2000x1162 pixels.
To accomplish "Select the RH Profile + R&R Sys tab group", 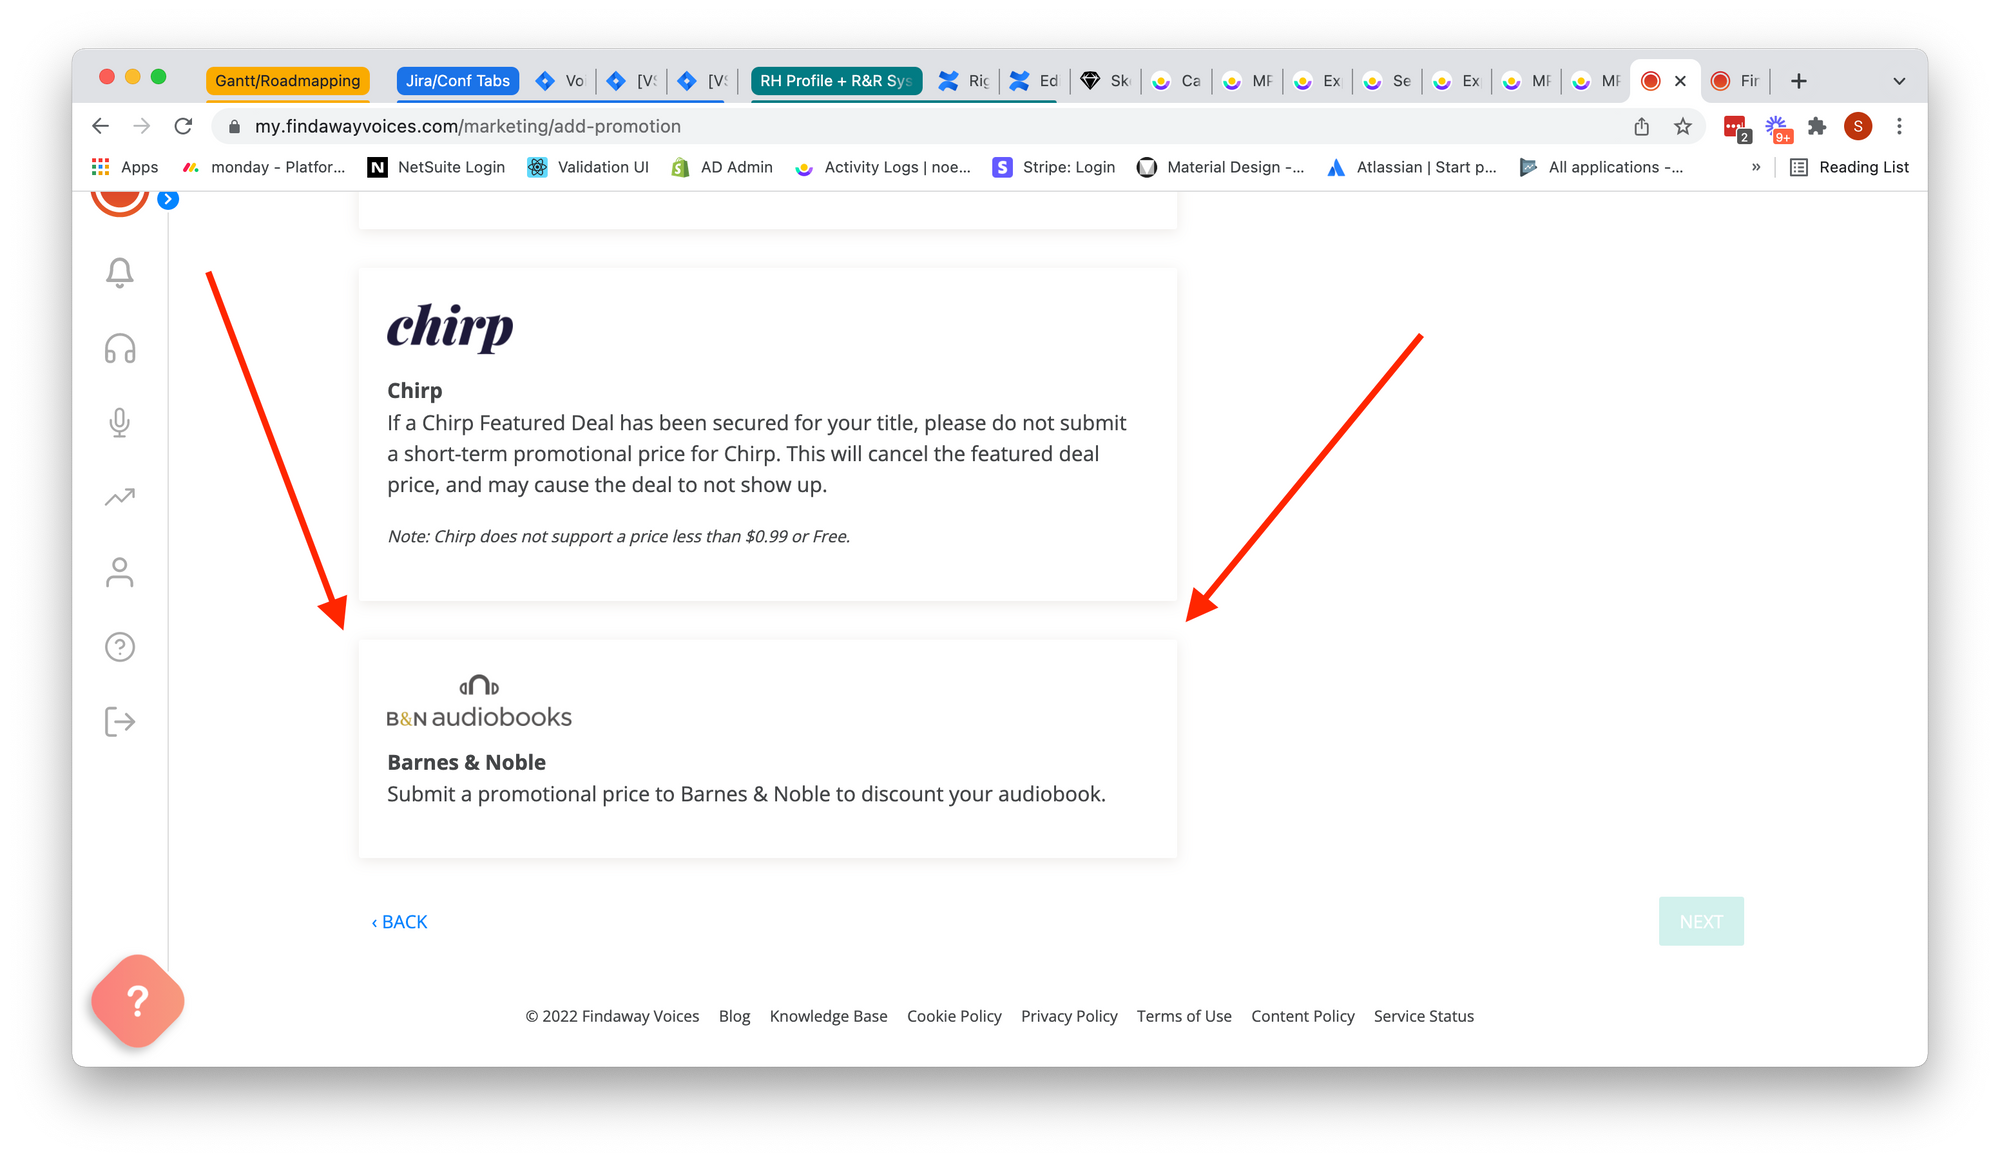I will [x=836, y=81].
